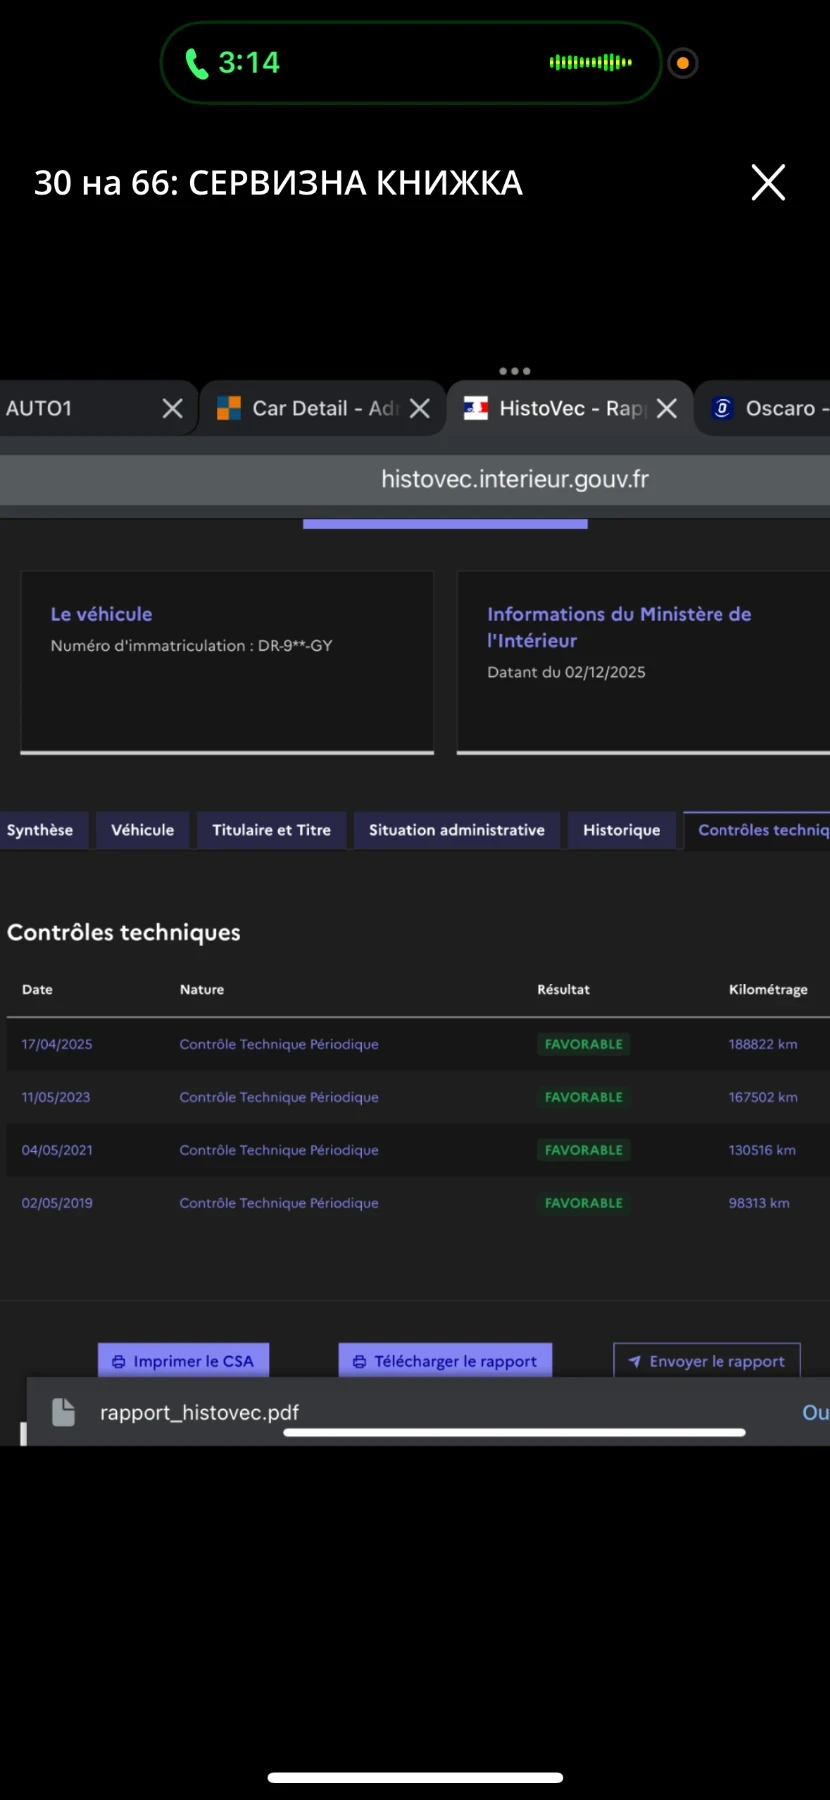The image size is (830, 1800).
Task: Open Contrôle Technique Périodique entry from 17/04/2025
Action: [279, 1044]
